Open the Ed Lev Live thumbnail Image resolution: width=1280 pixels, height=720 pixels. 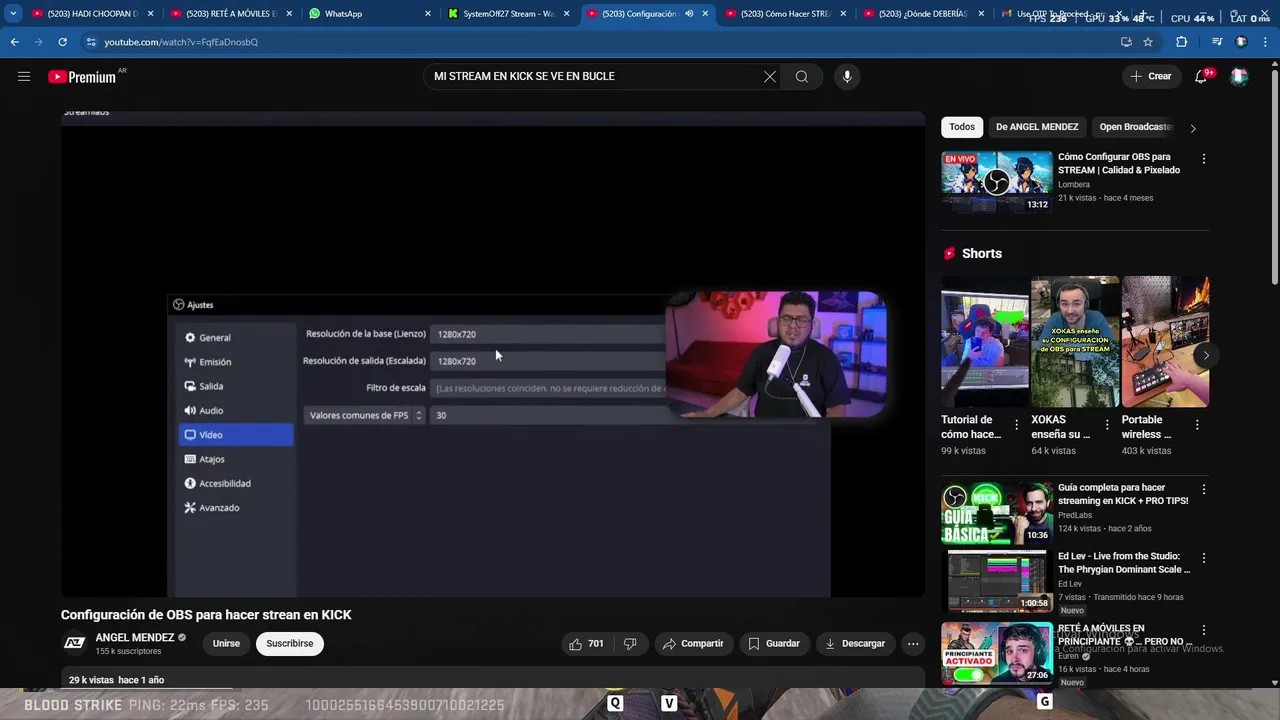point(996,581)
